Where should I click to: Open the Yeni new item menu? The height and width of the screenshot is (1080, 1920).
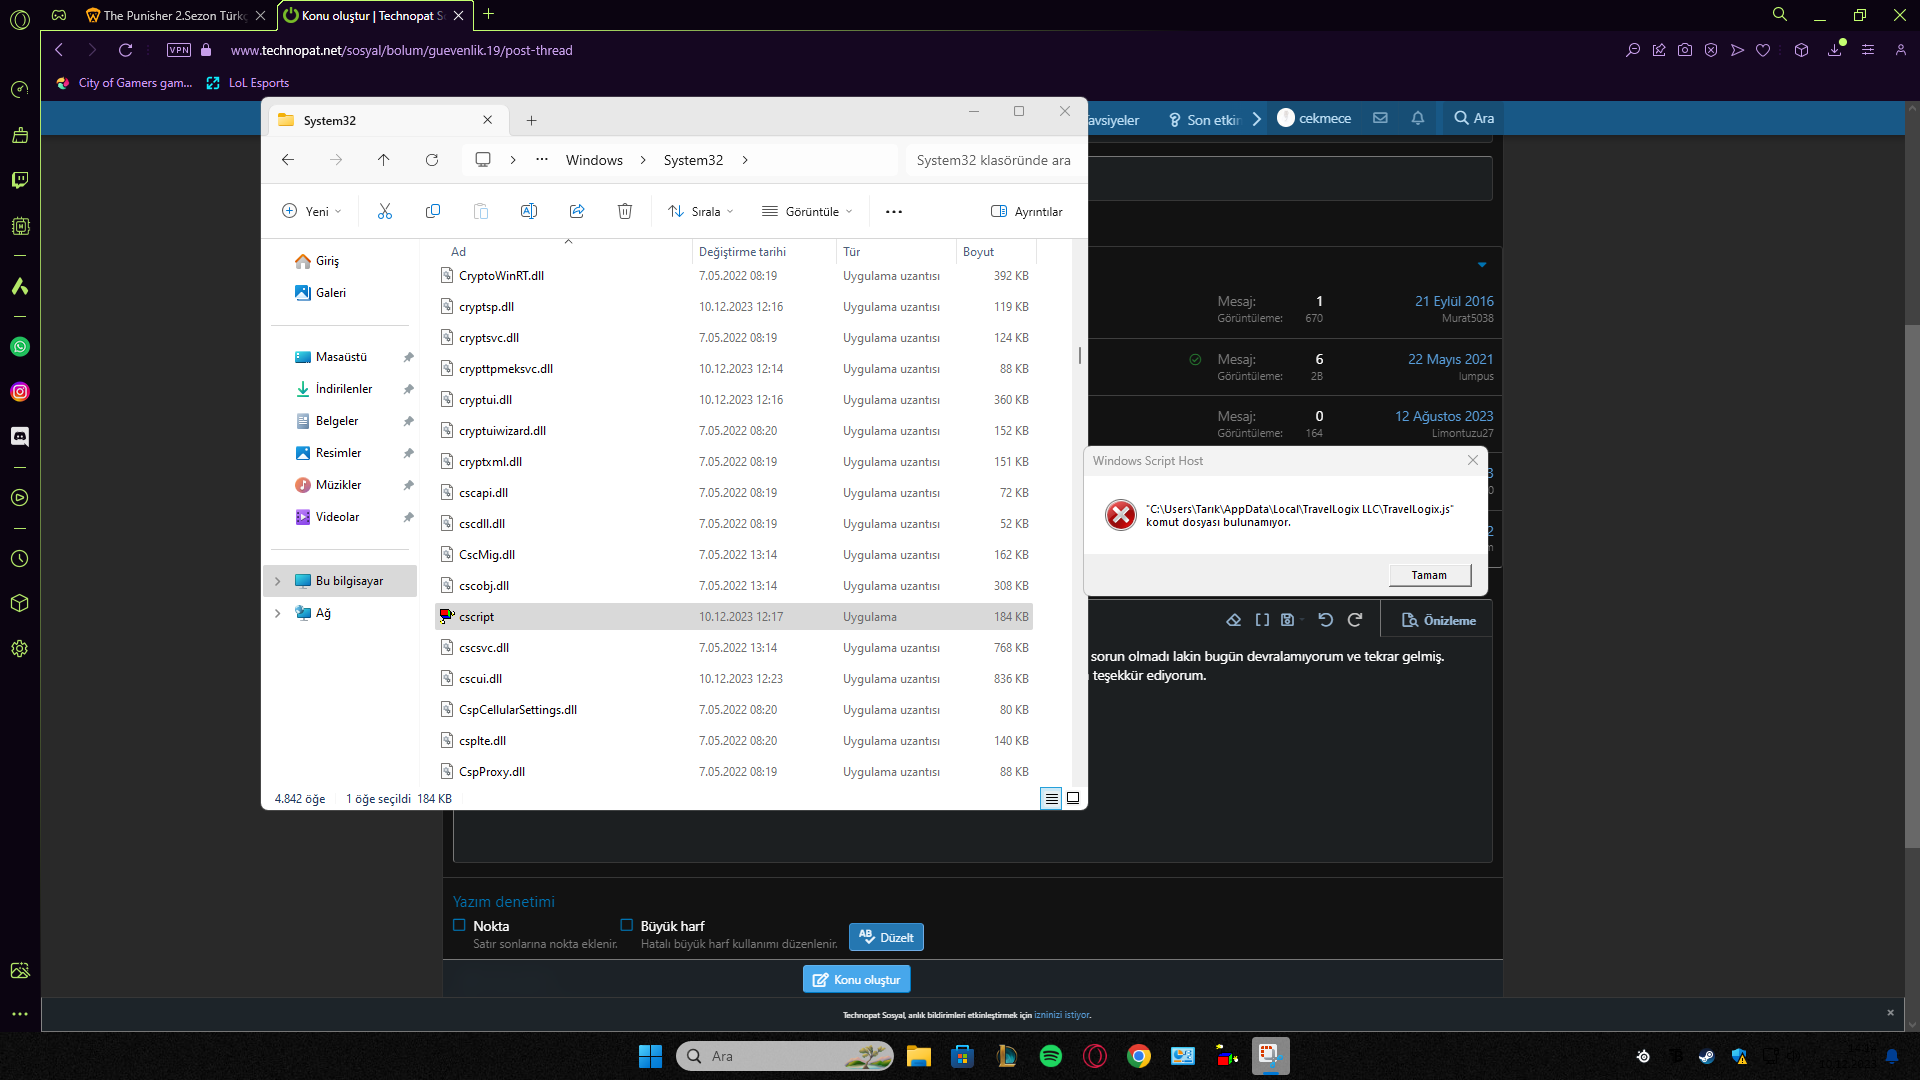pyautogui.click(x=312, y=211)
